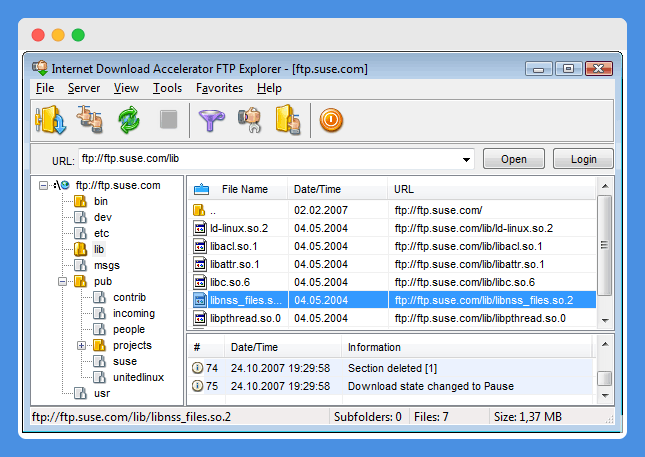
Task: Select the contrib folder in tree
Action: (130, 297)
